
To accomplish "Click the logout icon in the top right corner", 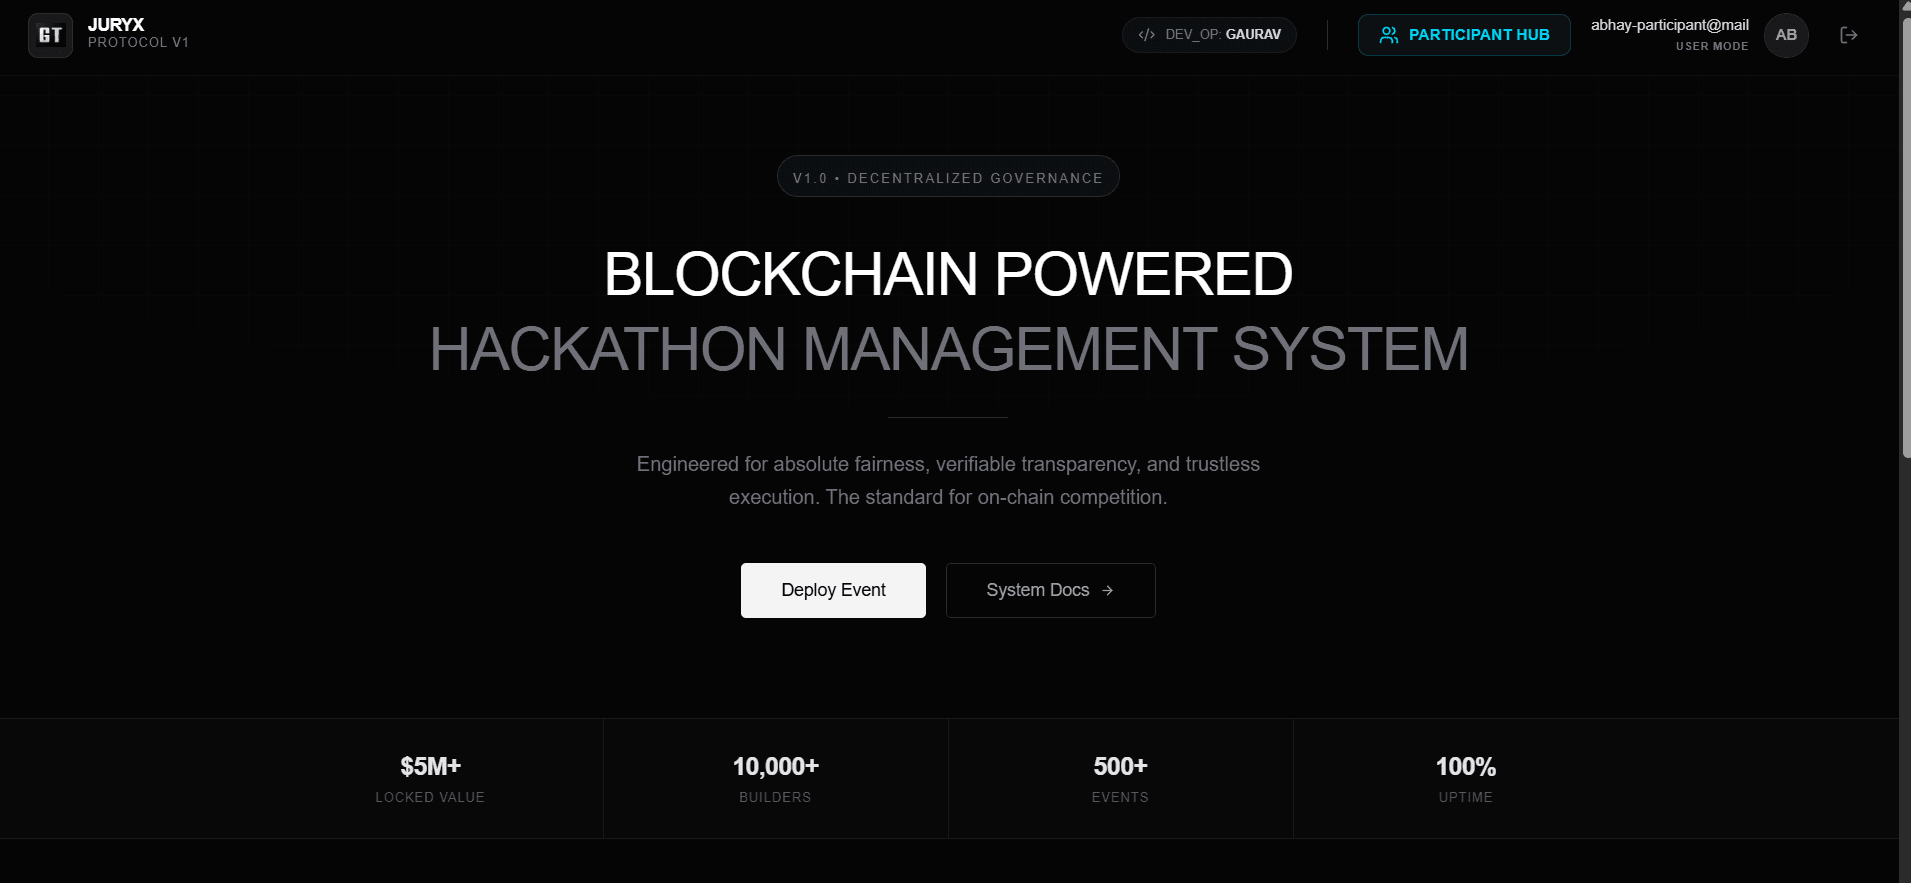I will click(x=1848, y=34).
